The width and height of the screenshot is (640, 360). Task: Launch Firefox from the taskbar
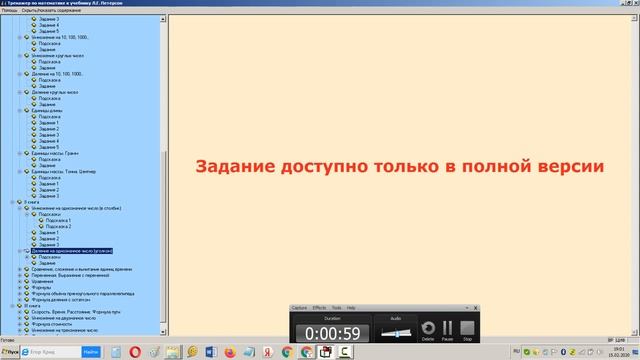point(230,352)
